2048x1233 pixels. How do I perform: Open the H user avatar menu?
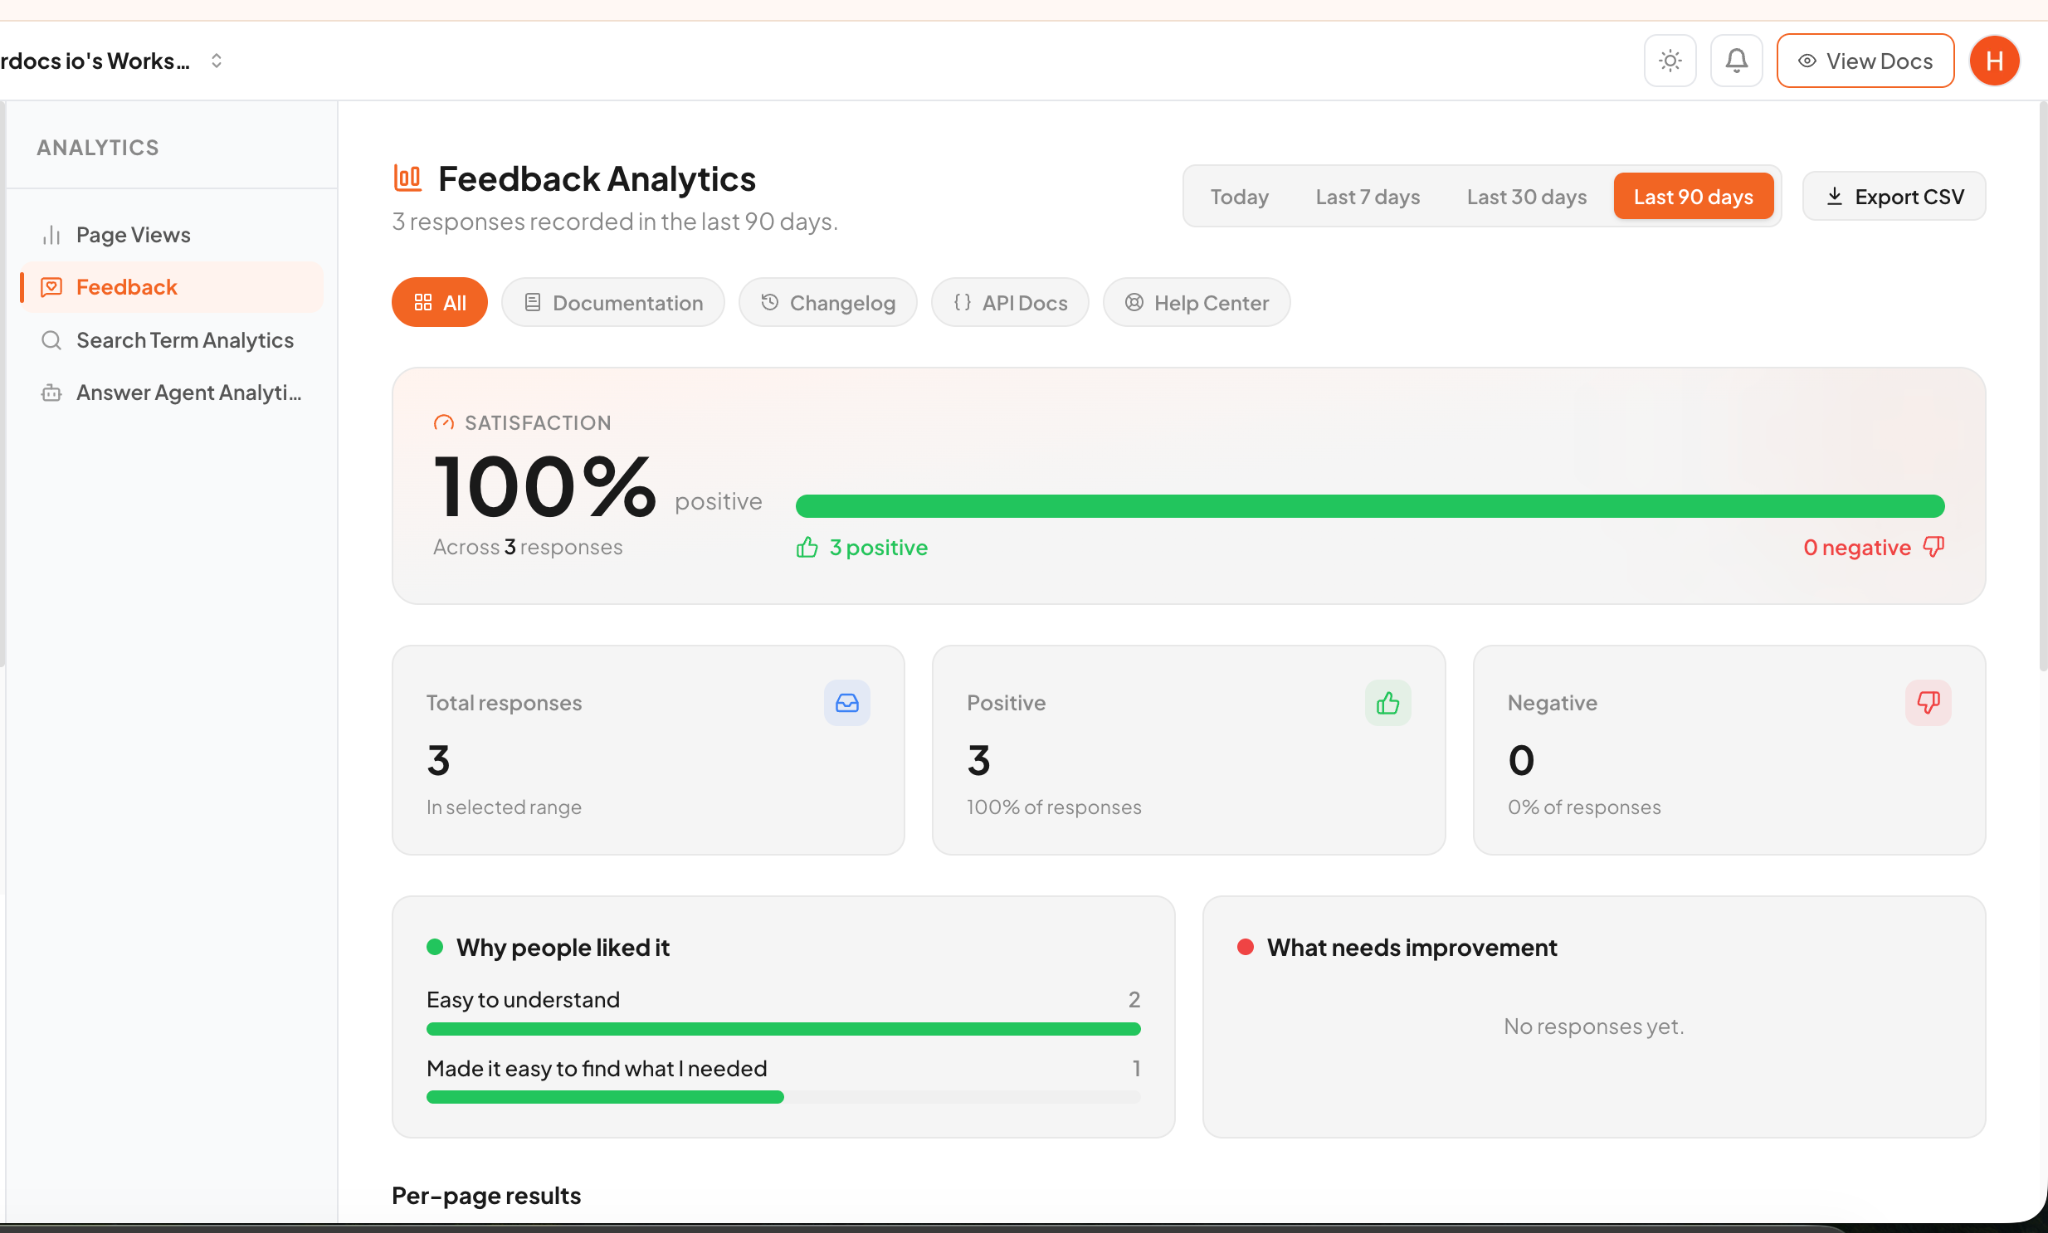pos(1994,61)
